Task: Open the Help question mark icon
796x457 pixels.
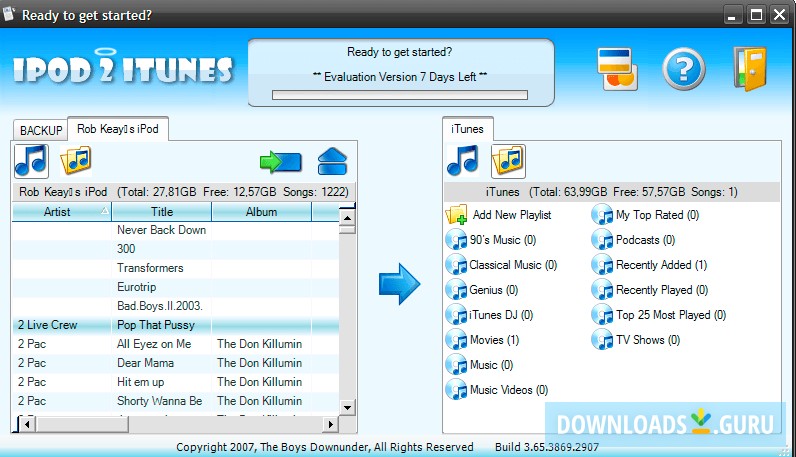Action: point(684,69)
